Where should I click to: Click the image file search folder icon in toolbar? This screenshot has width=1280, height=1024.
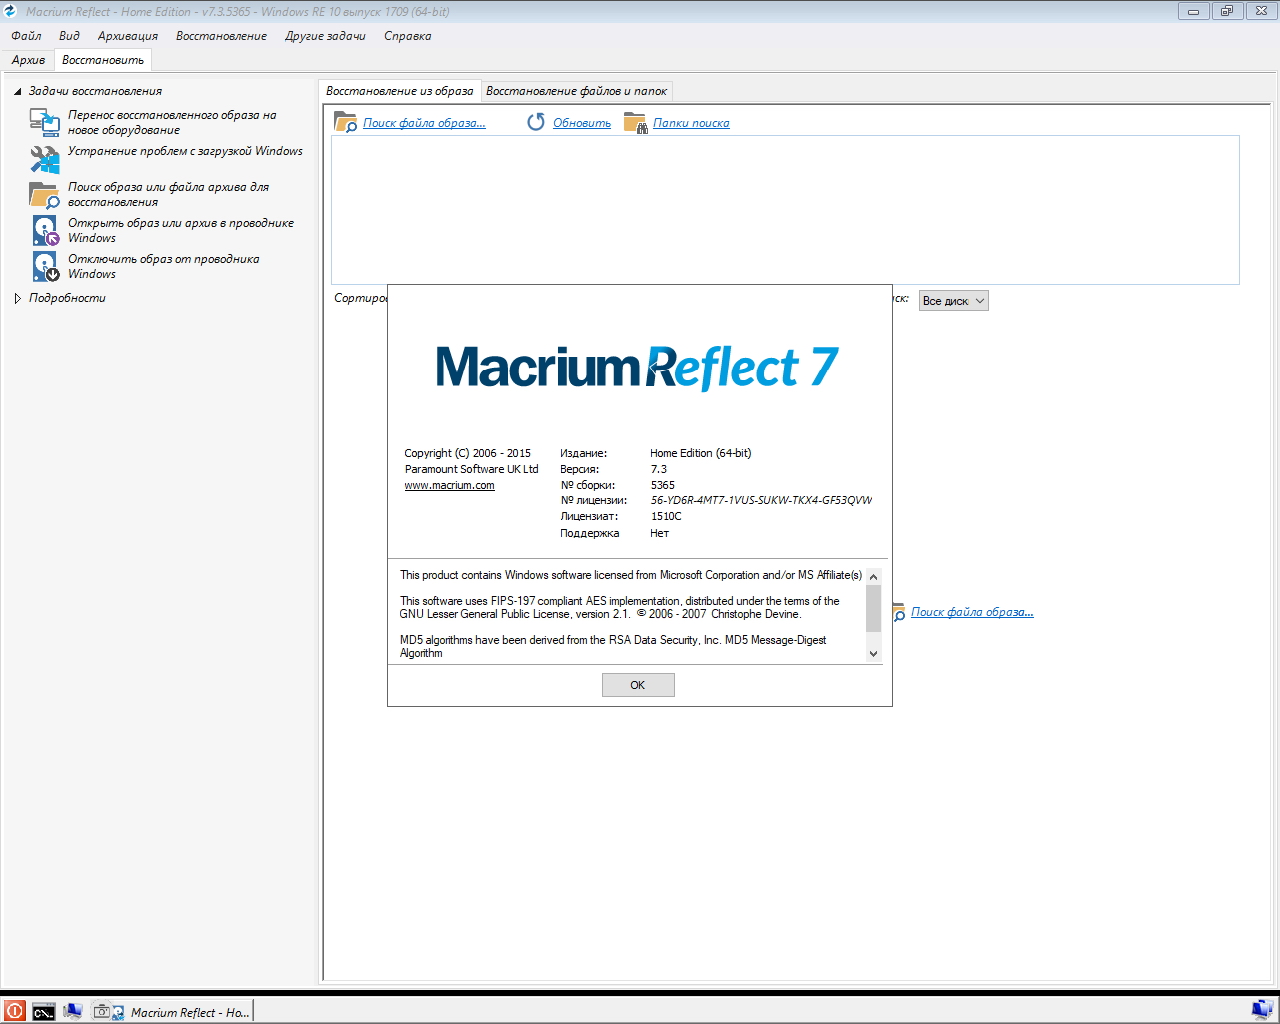pos(345,123)
